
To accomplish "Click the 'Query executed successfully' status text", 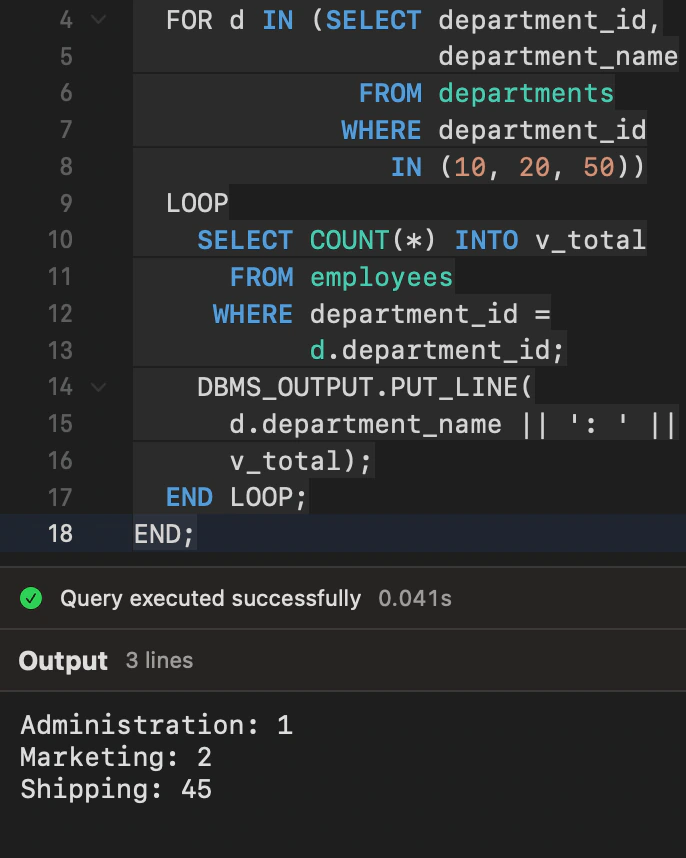I will tap(211, 599).
